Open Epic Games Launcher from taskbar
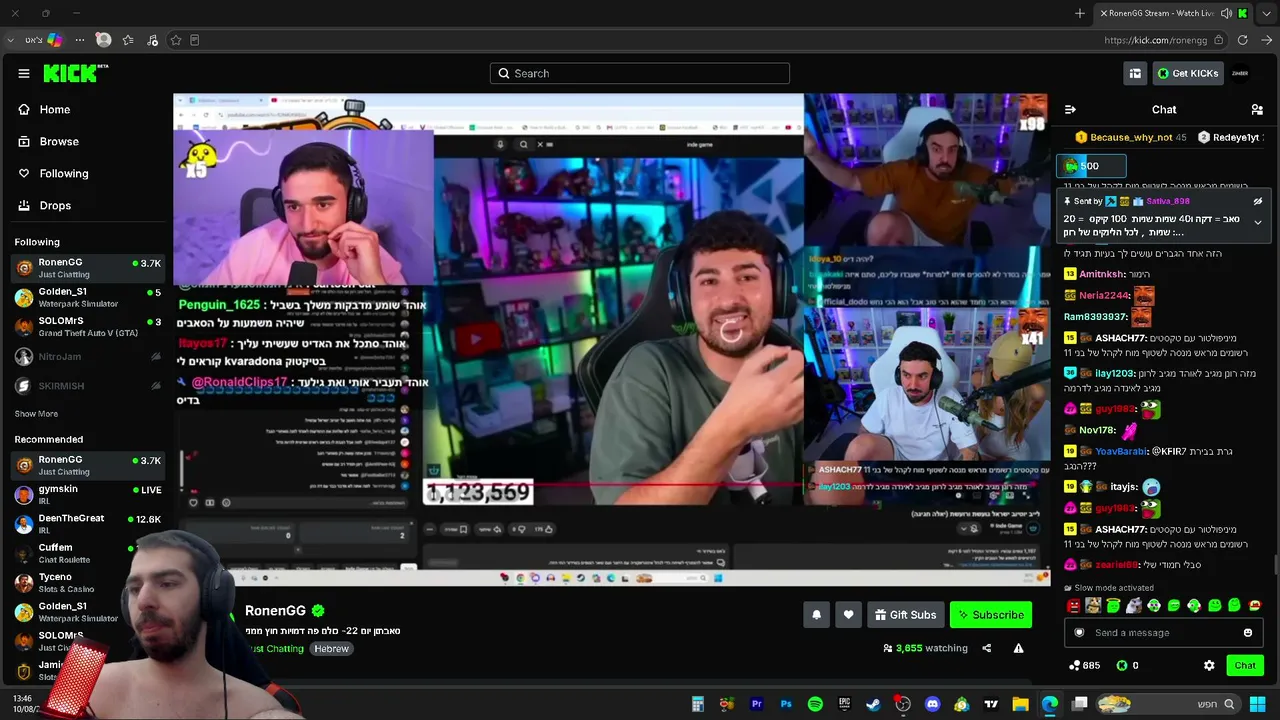Viewport: 1280px width, 720px height. pos(844,704)
